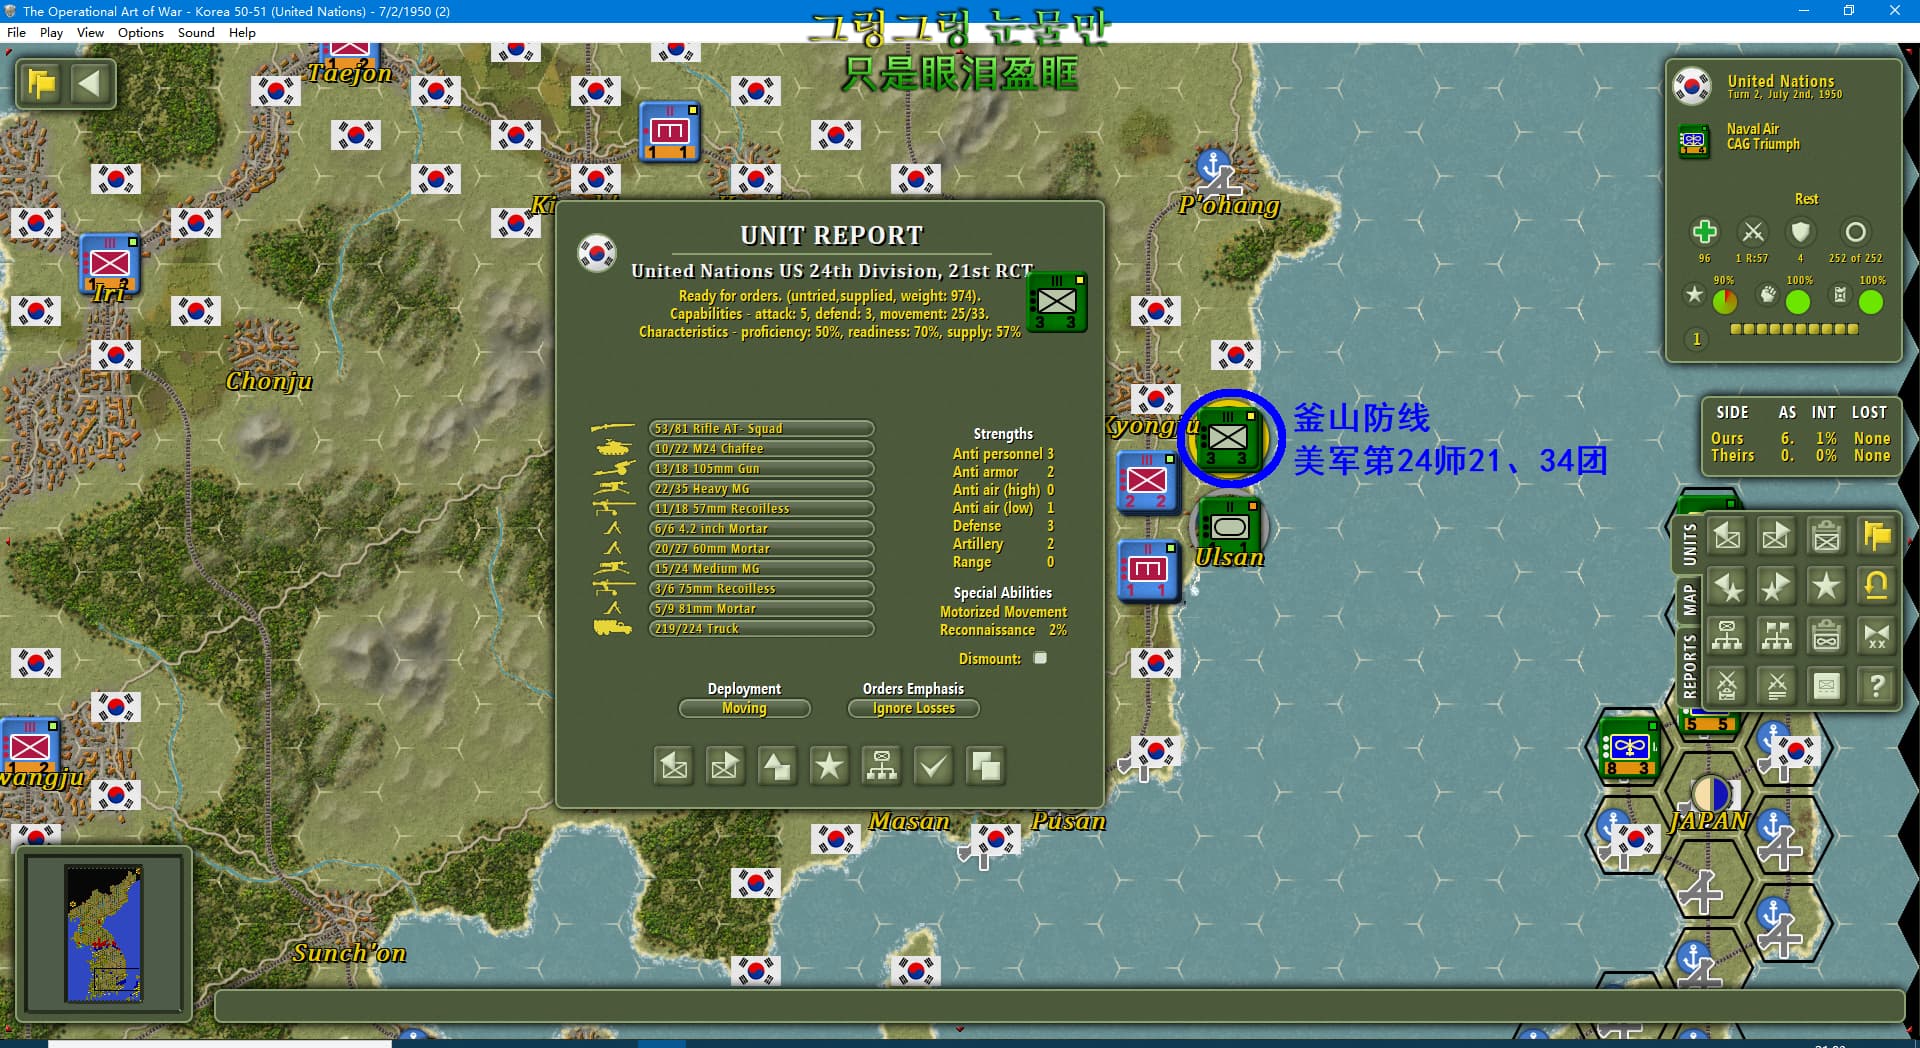This screenshot has height=1048, width=1920.
Task: Open the File menu
Action: pos(16,33)
